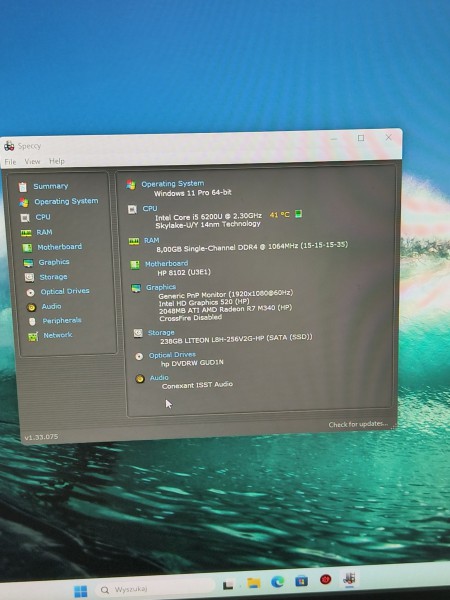
Task: Open RAM details from sidebar icon
Action: (26, 233)
